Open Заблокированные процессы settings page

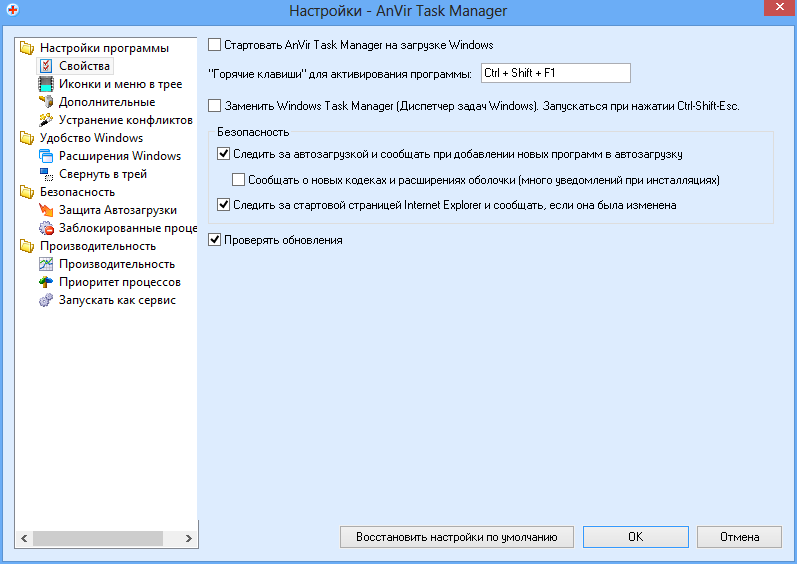pyautogui.click(x=128, y=228)
